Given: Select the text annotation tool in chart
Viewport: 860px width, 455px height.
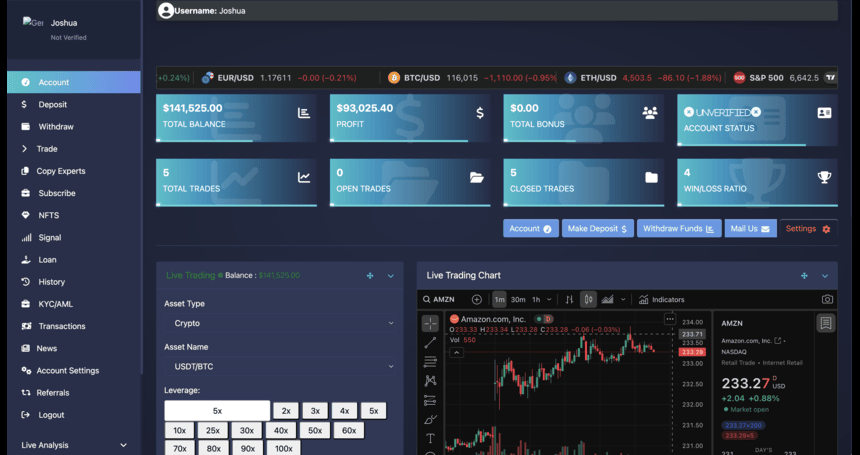Looking at the screenshot, I should click(430, 438).
